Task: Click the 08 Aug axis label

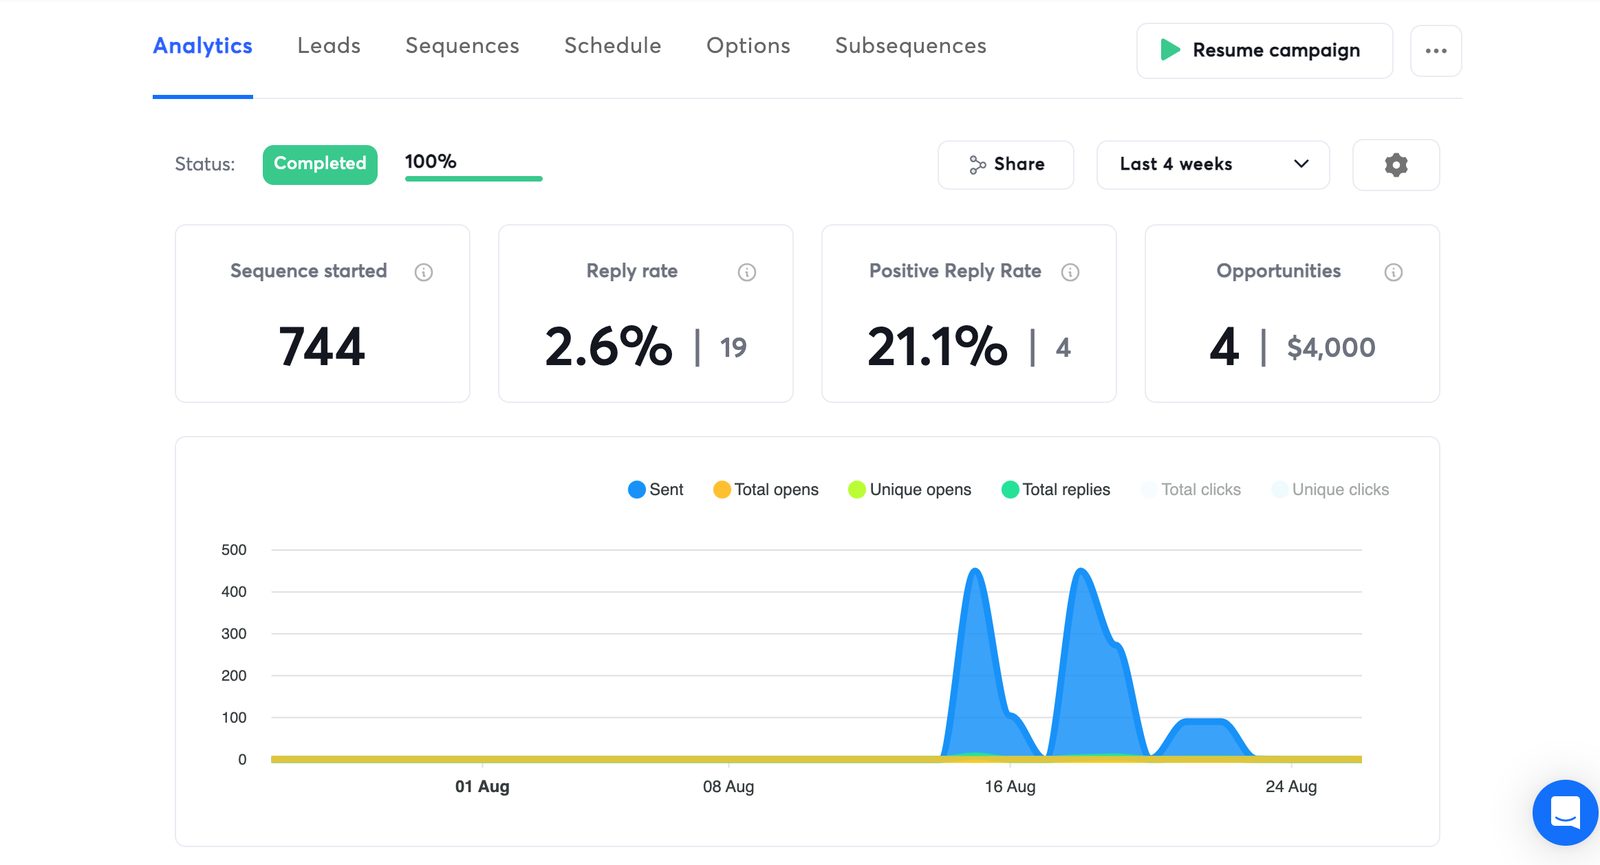Action: (x=728, y=787)
